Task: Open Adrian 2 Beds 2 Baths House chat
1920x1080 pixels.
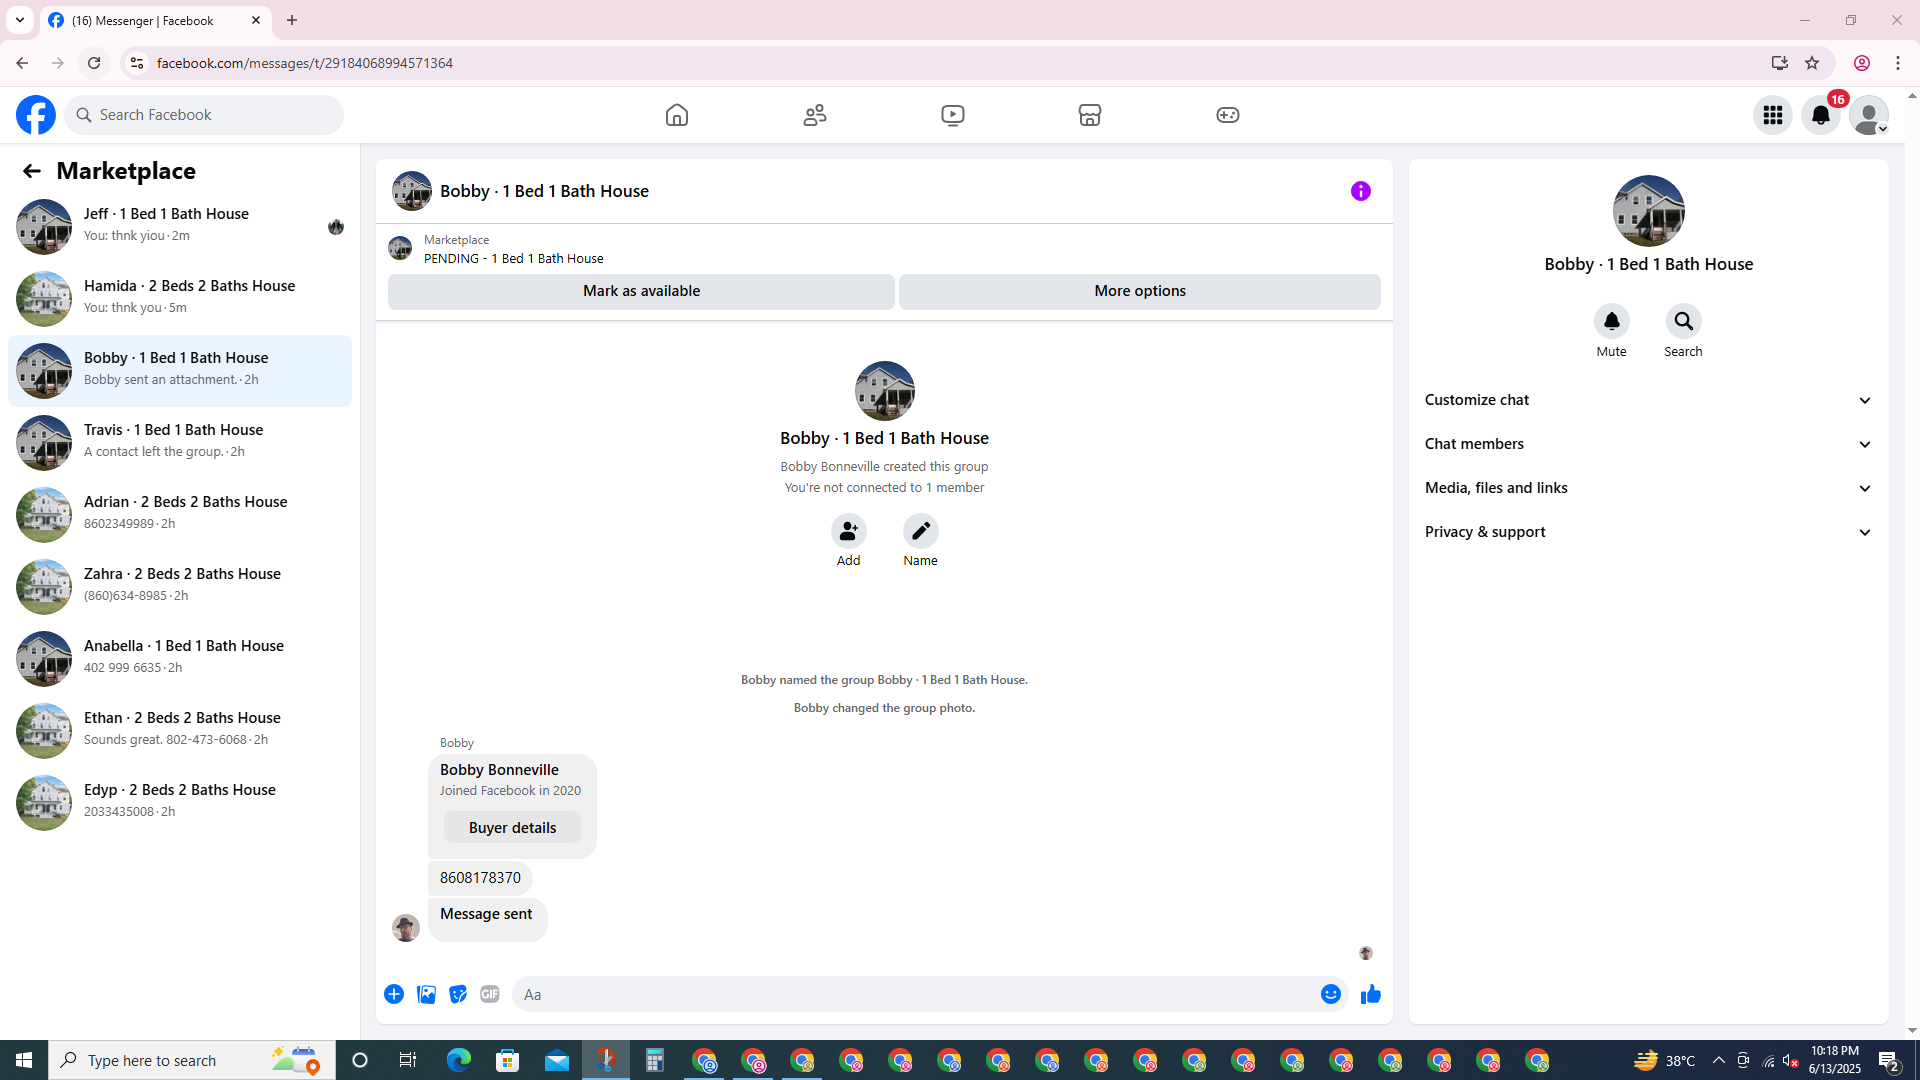Action: tap(180, 514)
